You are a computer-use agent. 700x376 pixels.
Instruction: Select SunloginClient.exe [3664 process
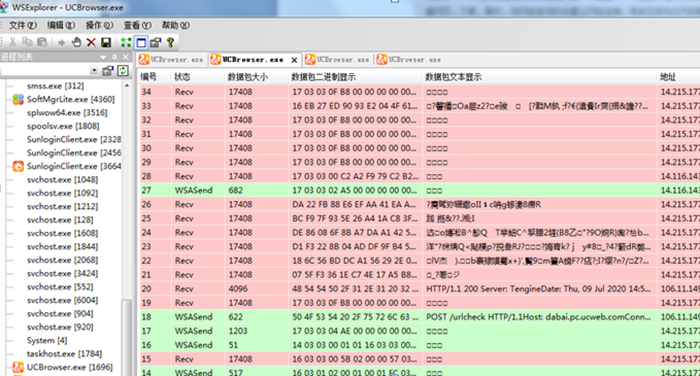click(x=74, y=166)
